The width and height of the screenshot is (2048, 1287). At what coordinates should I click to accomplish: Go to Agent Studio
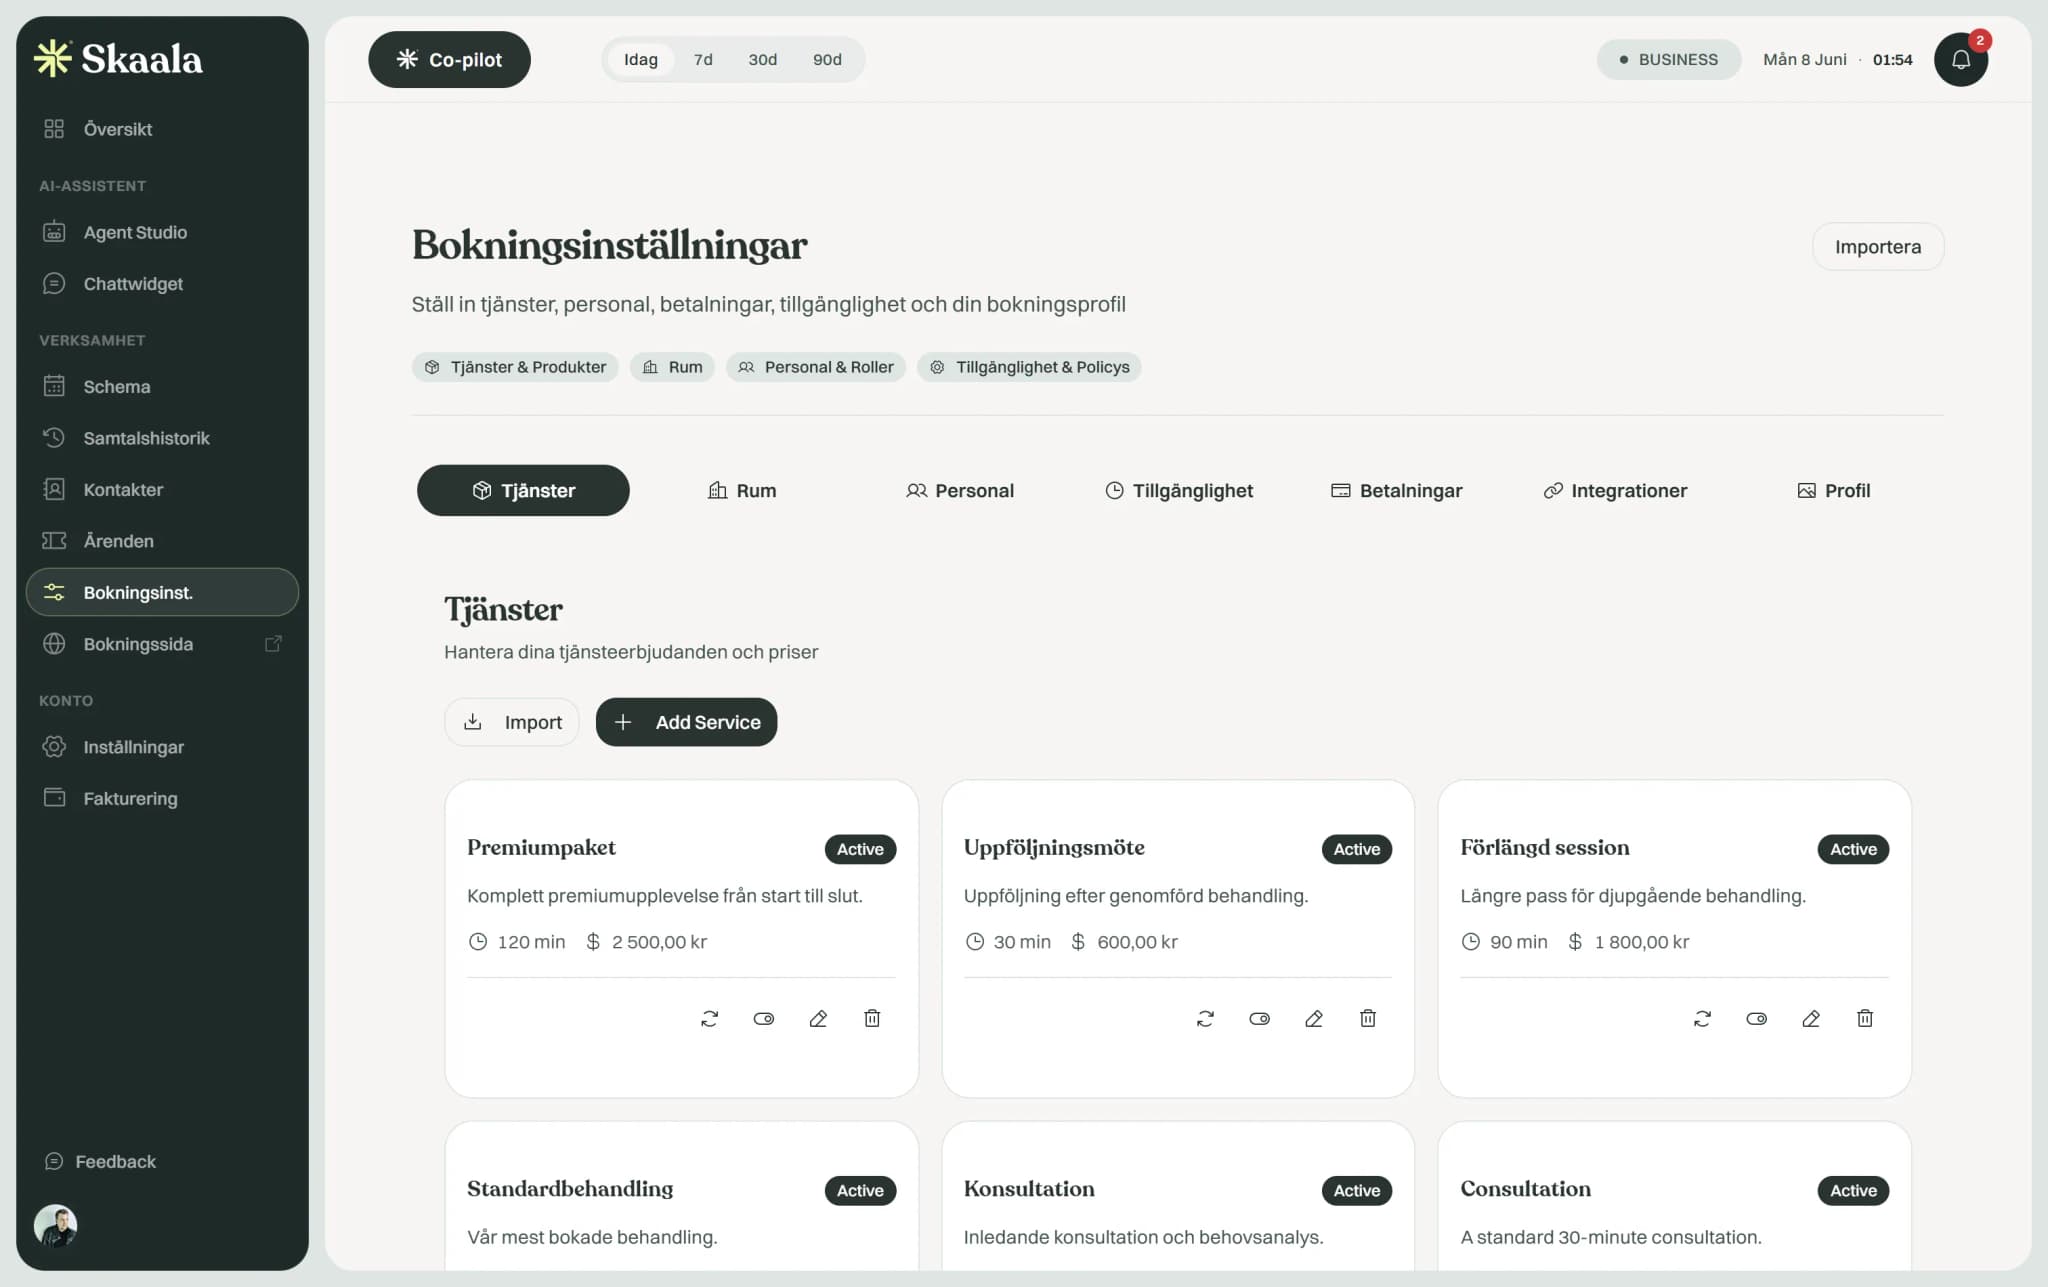162,232
